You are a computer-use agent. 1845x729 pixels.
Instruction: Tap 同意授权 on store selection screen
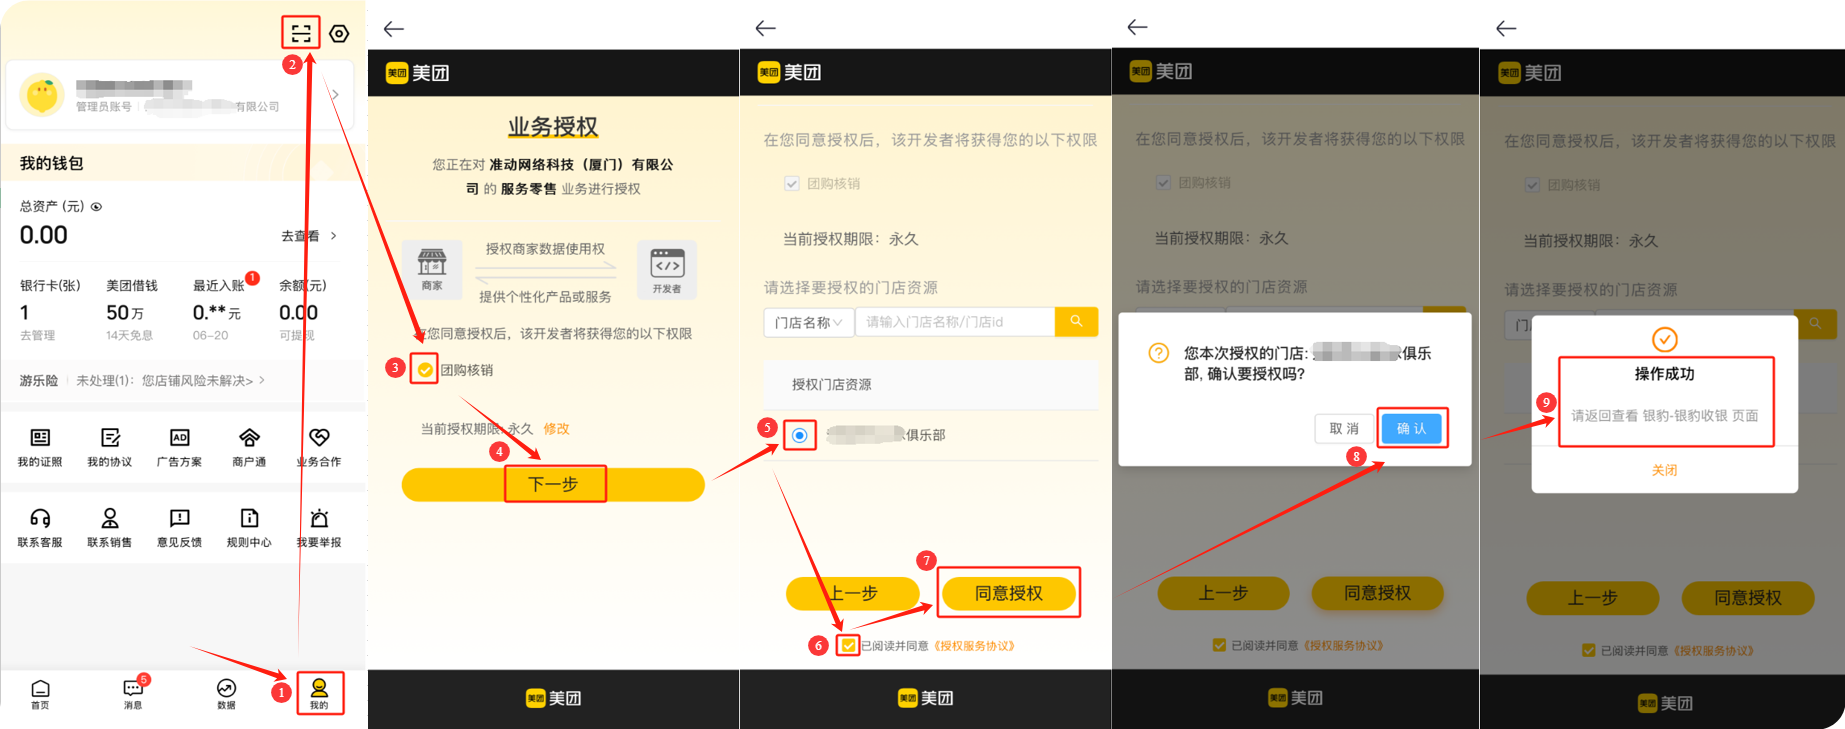pos(1009,594)
